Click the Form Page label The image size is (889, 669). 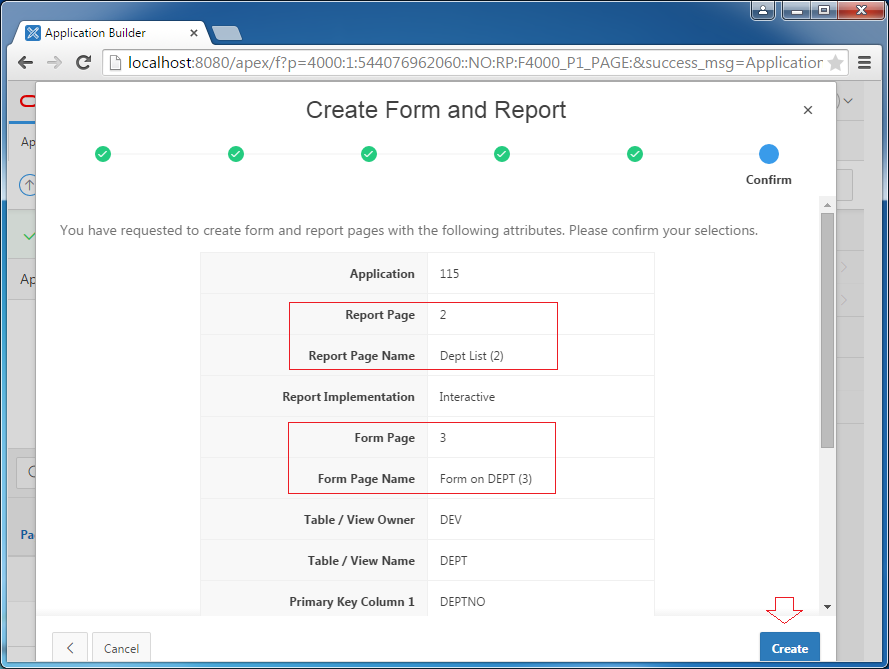(x=385, y=438)
